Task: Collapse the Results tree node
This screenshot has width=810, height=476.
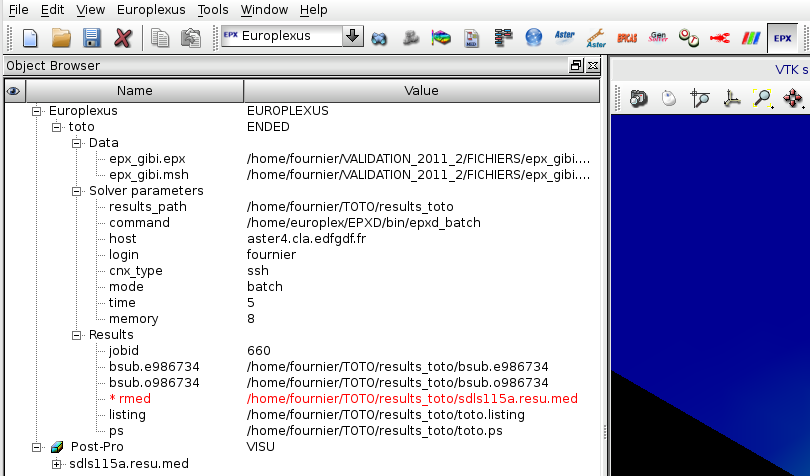Action: pos(77,335)
